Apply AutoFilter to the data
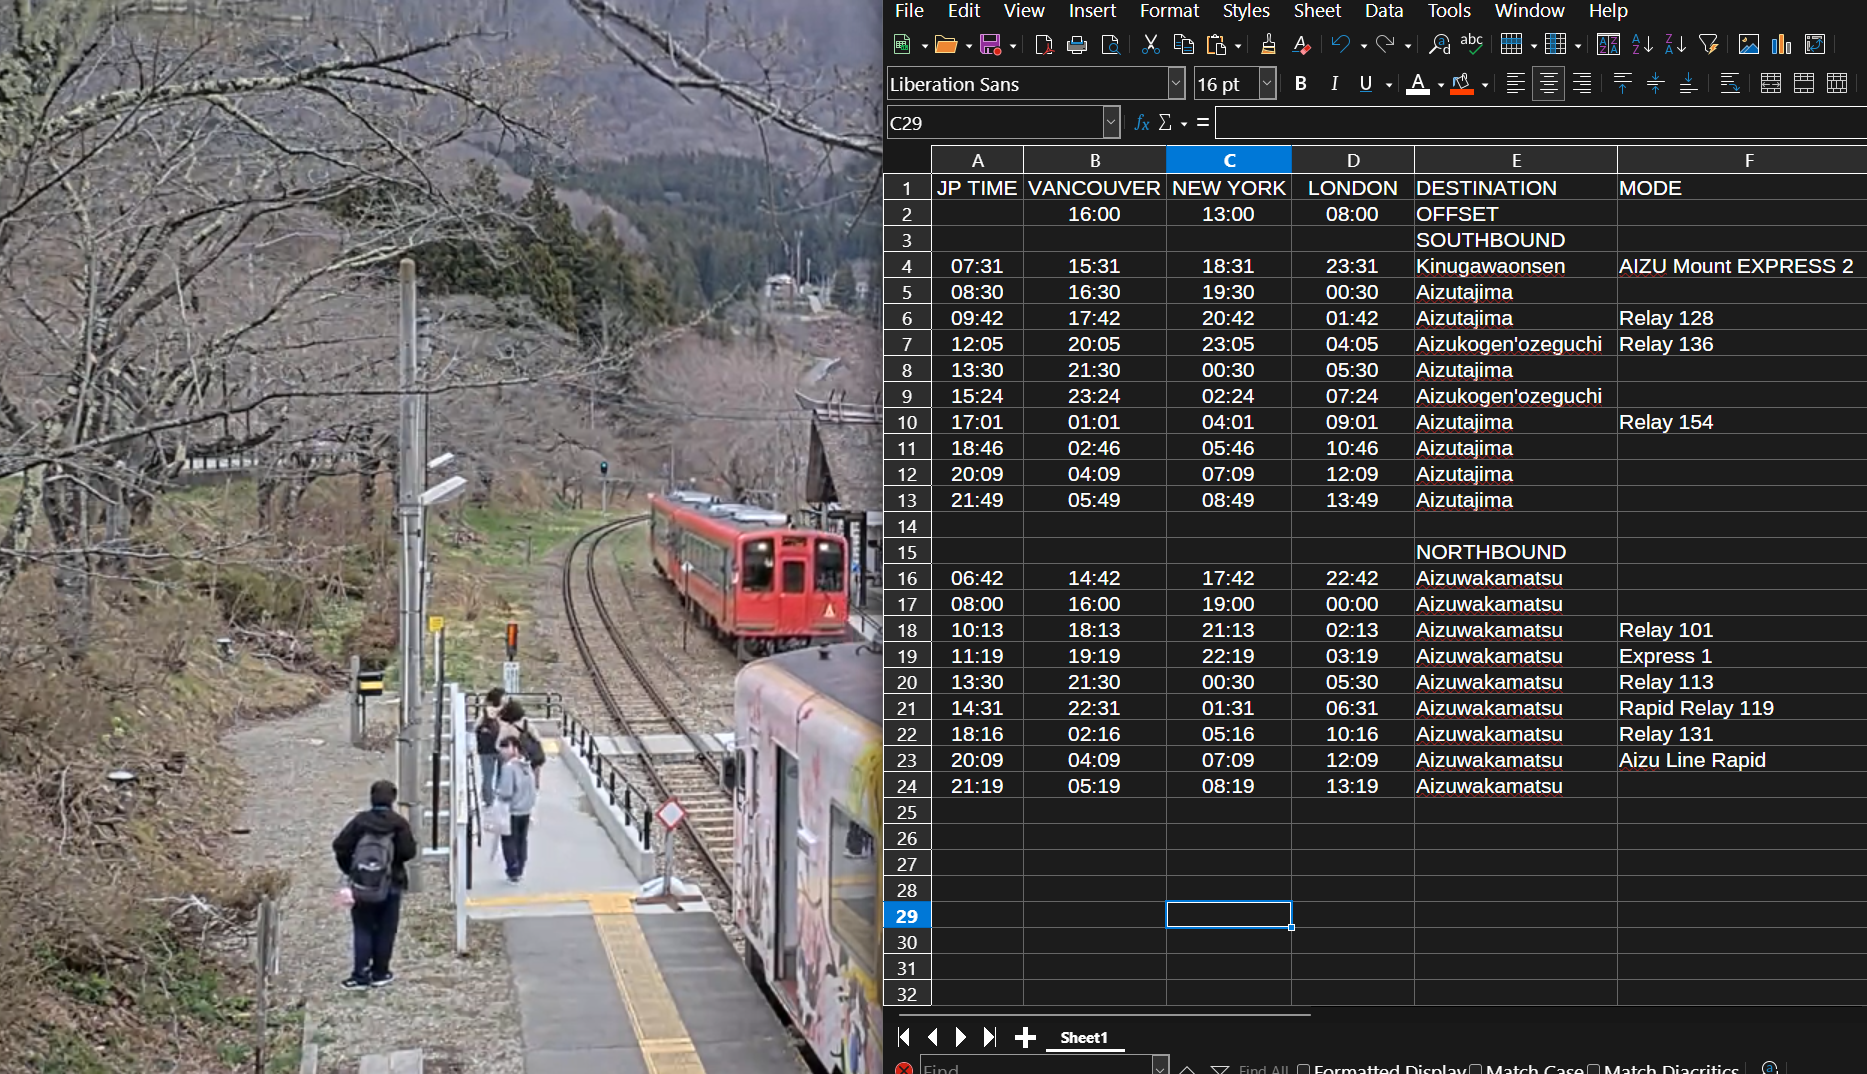The image size is (1867, 1074). pyautogui.click(x=1708, y=44)
